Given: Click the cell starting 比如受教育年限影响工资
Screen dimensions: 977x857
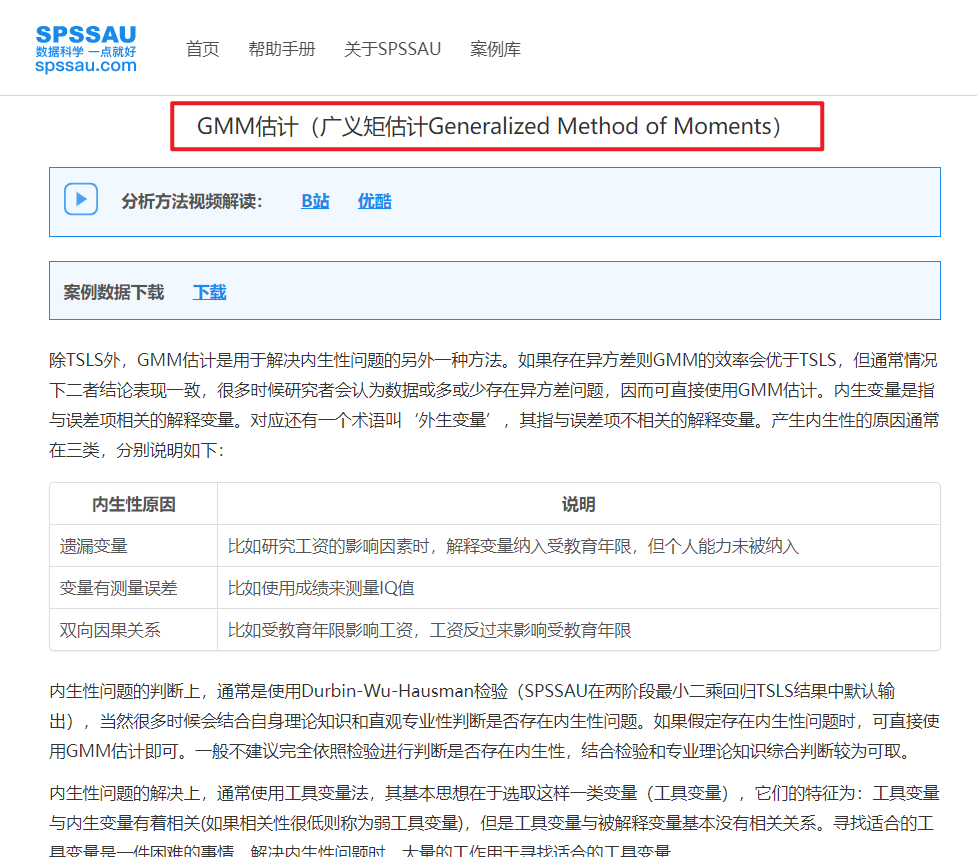Looking at the screenshot, I should [x=578, y=630].
